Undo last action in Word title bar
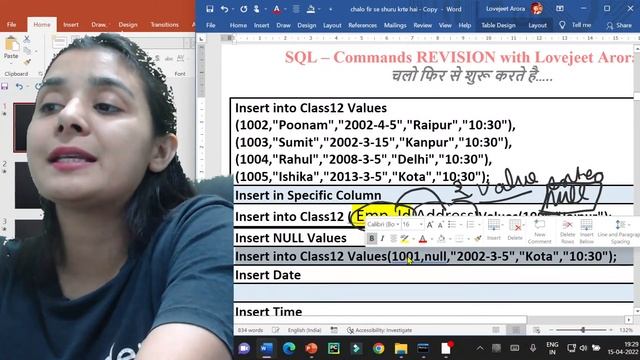This screenshot has height=360, width=640. (x=224, y=9)
